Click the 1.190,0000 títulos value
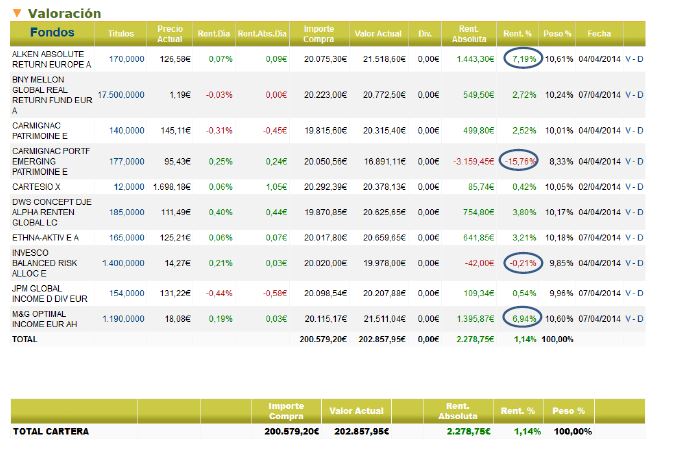Screen dimensions: 673x450 123,319
